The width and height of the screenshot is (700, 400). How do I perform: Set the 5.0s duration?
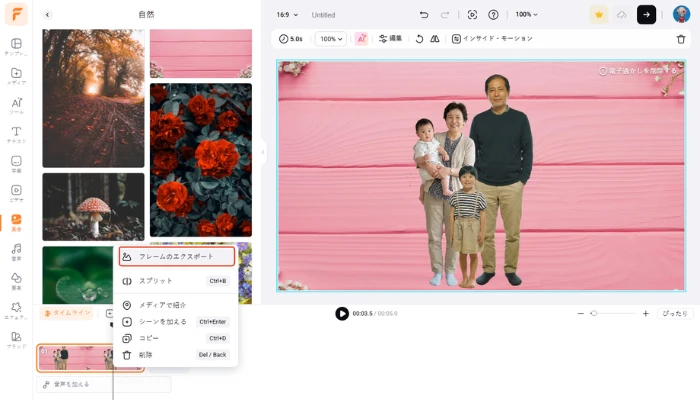click(291, 39)
